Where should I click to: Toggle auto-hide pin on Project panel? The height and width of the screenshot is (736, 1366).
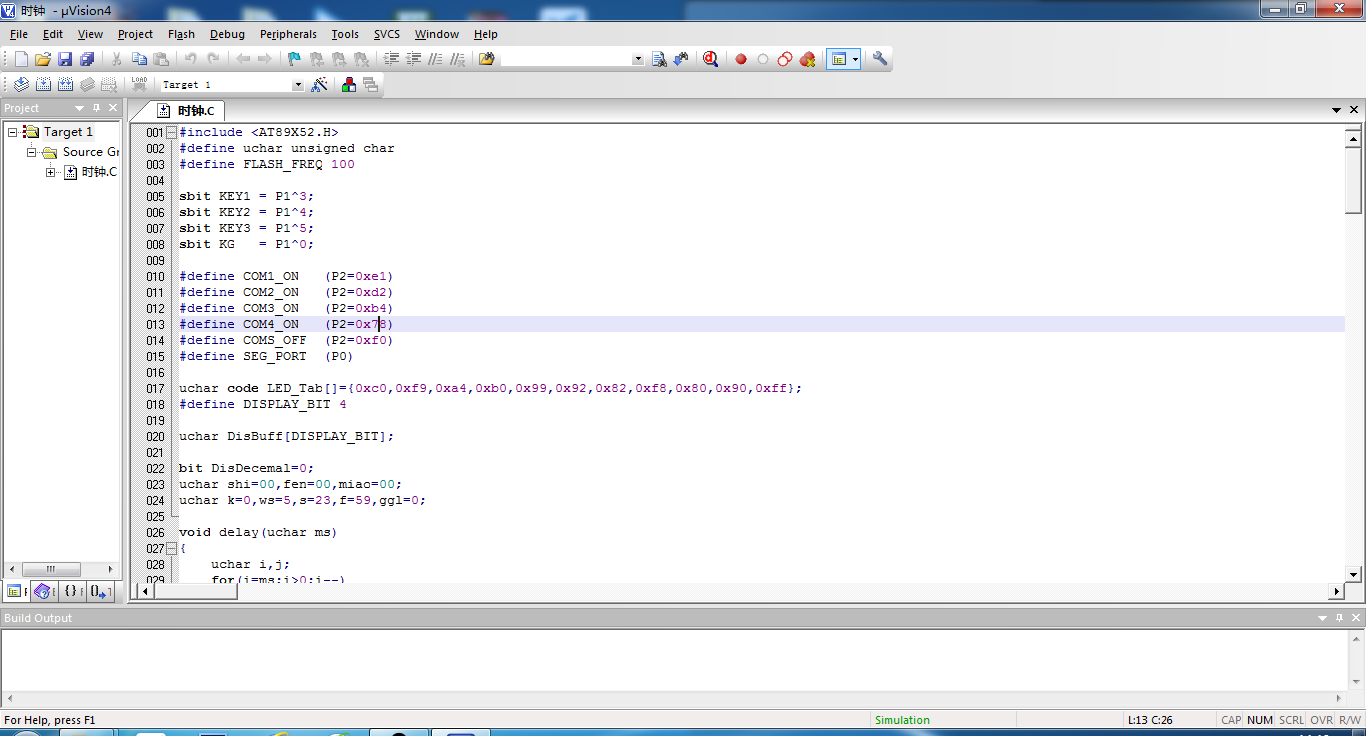click(97, 108)
